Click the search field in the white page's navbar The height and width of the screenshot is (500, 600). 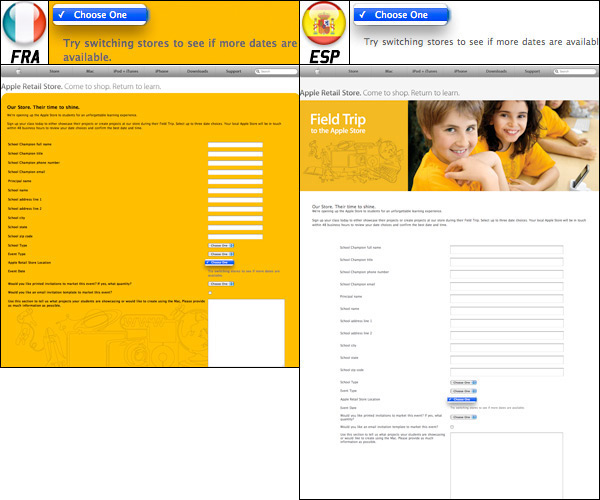pos(577,73)
